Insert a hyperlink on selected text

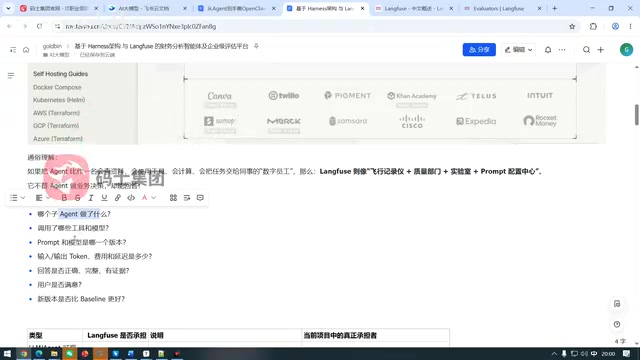118,198
